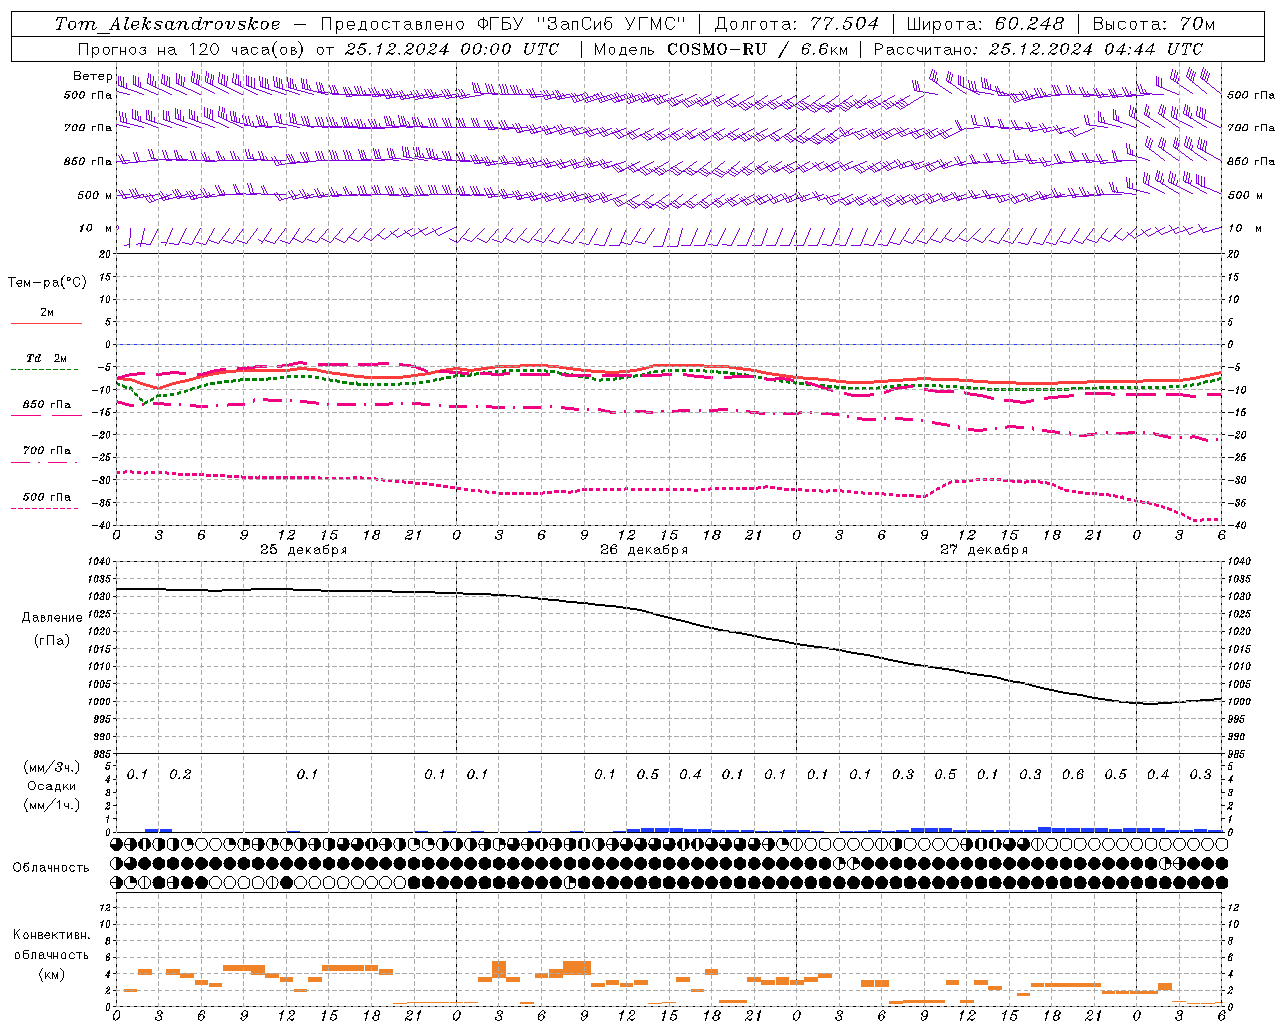1280x1024 pixels.
Task: Click the 25 декабря date label
Action: (304, 550)
